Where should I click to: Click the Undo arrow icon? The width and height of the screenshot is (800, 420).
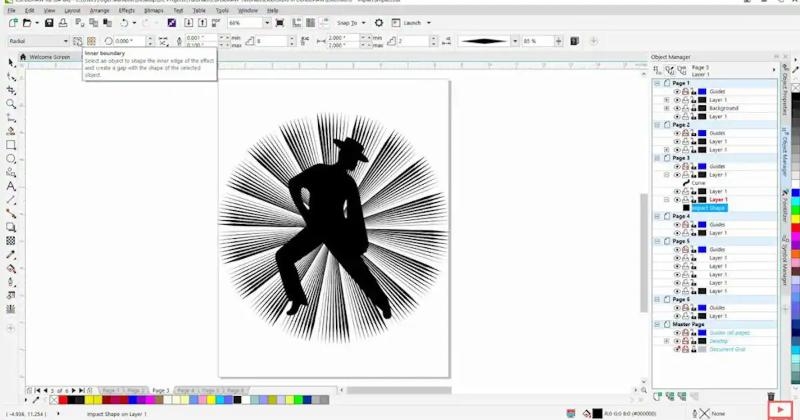[x=124, y=23]
